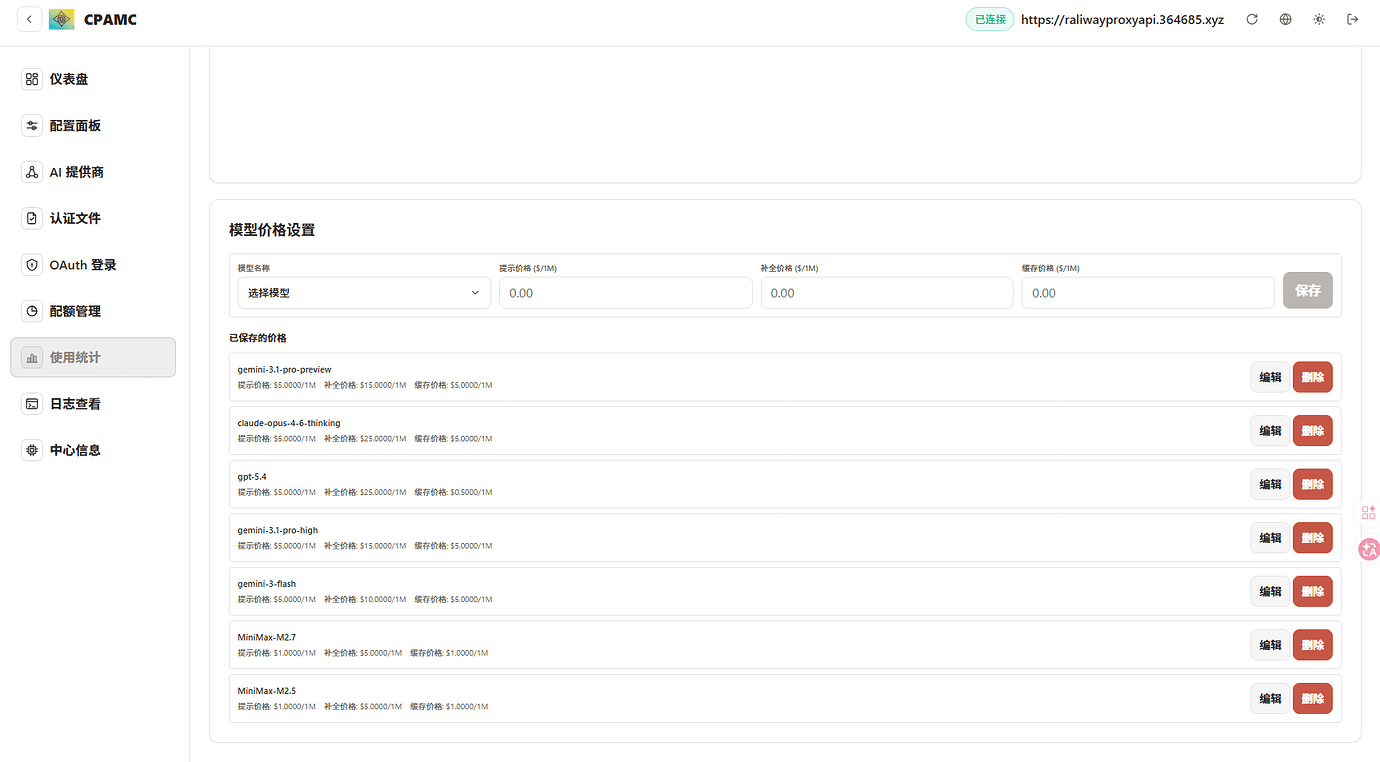
Task: Delete the gemini-3.1-pro-high price entry
Action: [1313, 538]
